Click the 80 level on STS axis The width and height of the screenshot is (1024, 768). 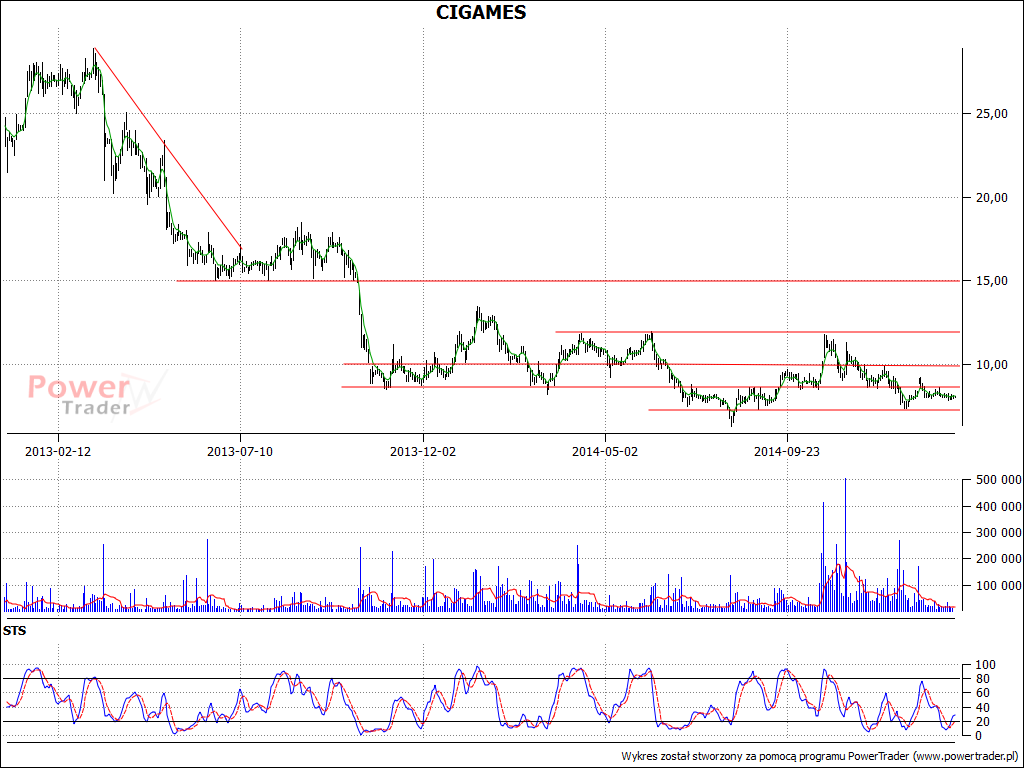coord(984,679)
